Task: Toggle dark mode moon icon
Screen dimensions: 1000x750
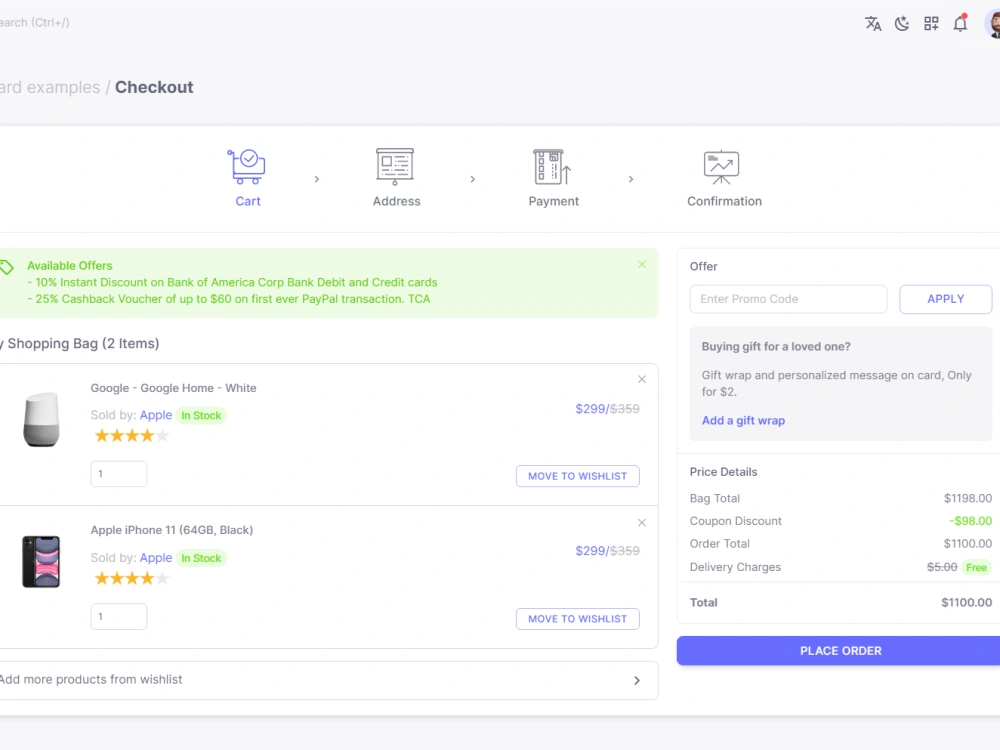Action: 902,24
